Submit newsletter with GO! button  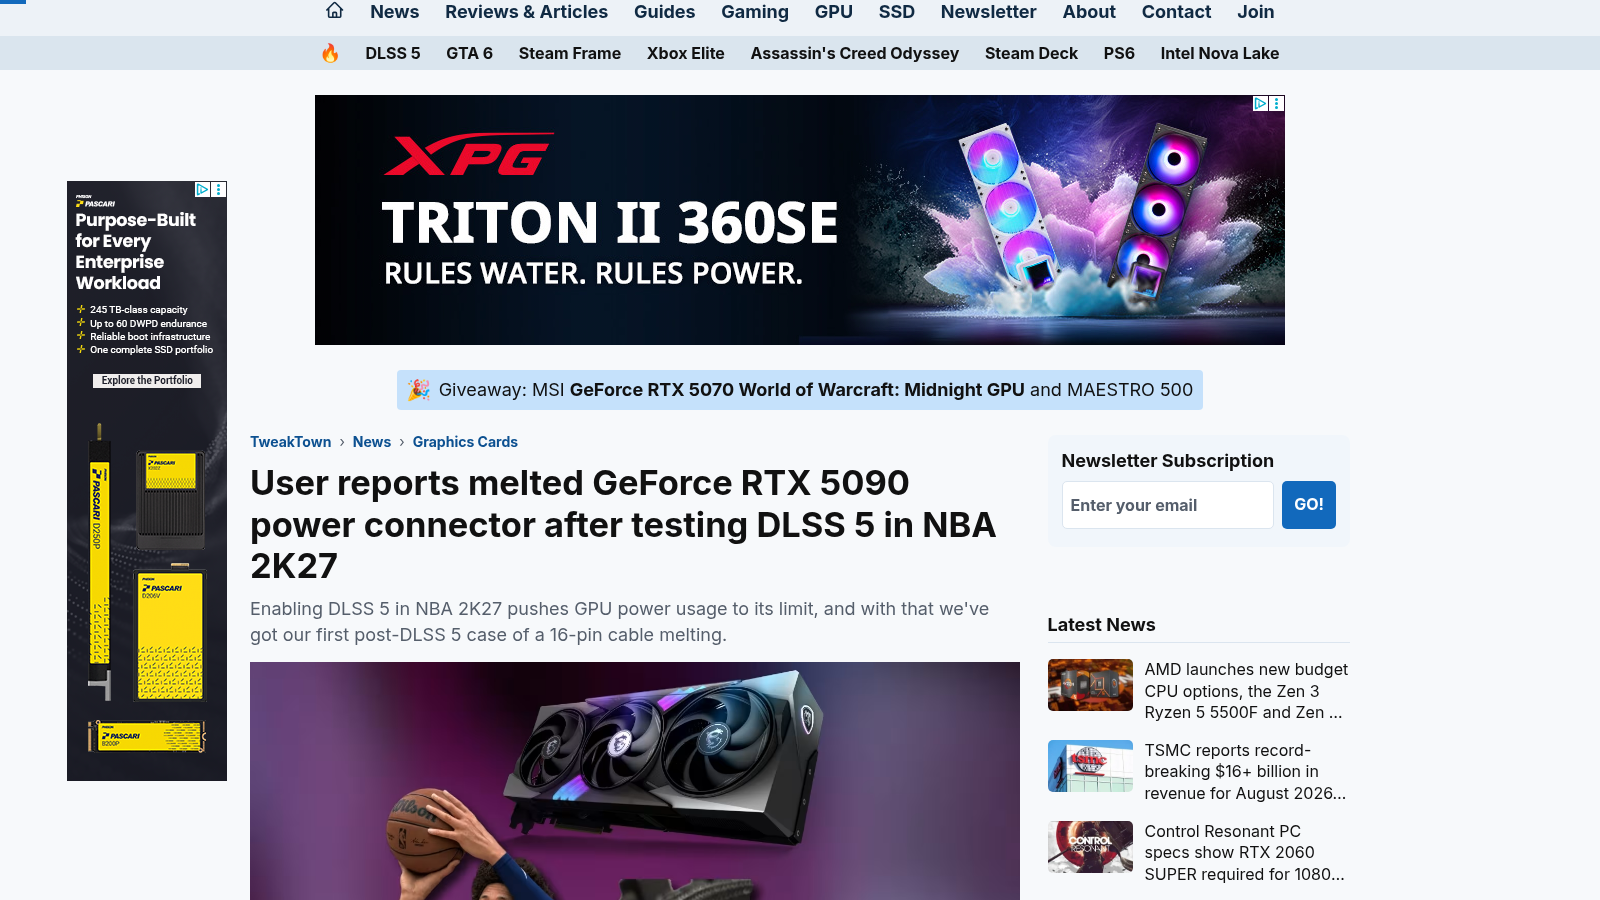tap(1308, 505)
